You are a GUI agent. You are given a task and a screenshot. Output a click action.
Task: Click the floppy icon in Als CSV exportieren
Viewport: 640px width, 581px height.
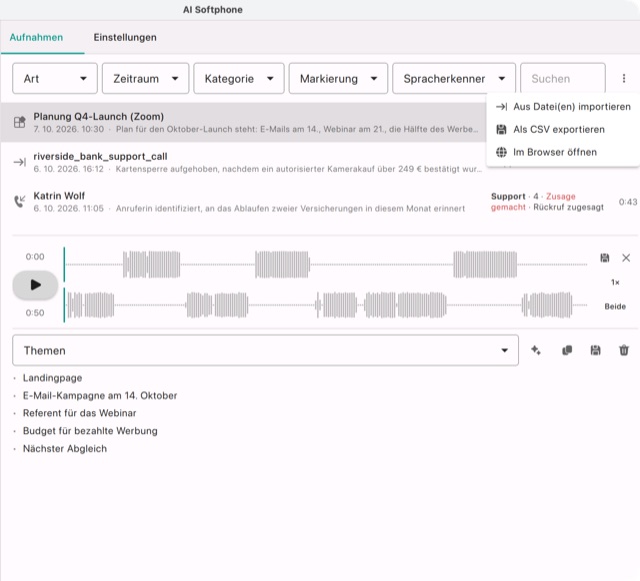[x=501, y=129]
